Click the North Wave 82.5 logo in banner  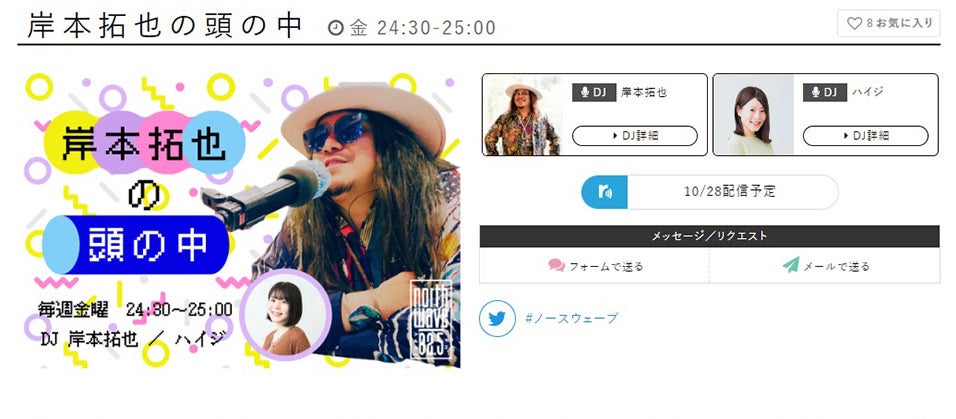[x=433, y=320]
